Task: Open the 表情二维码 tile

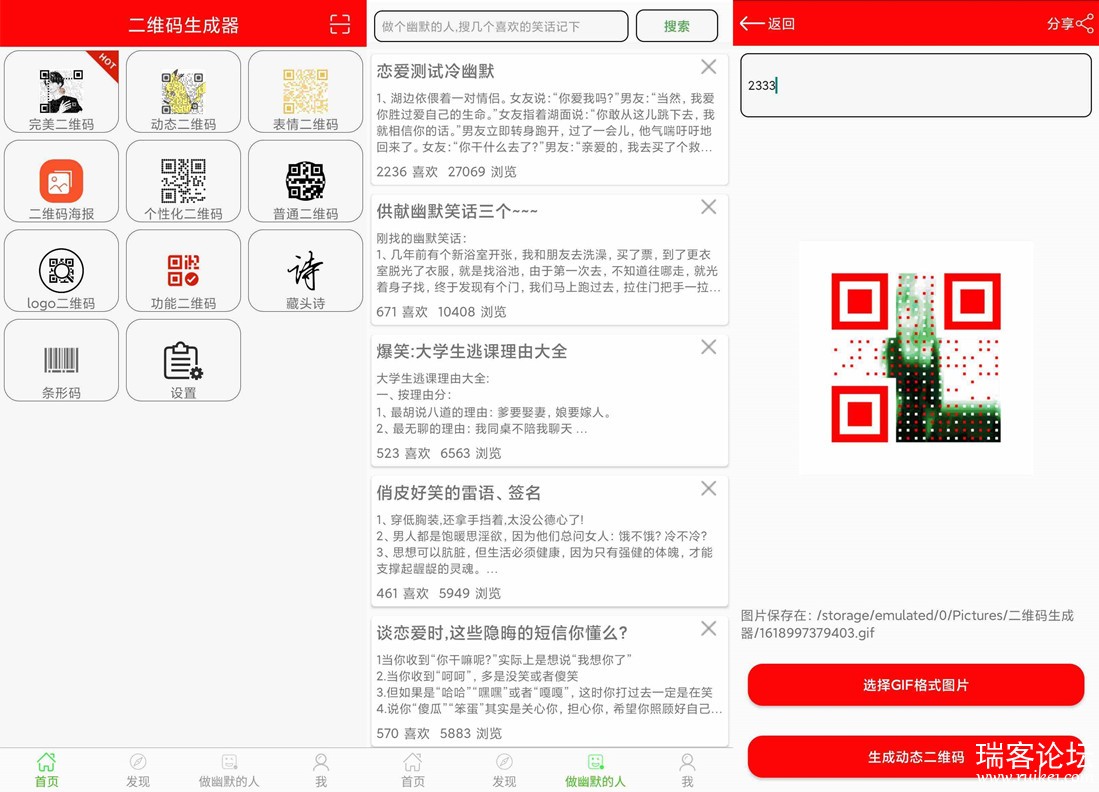Action: (306, 92)
